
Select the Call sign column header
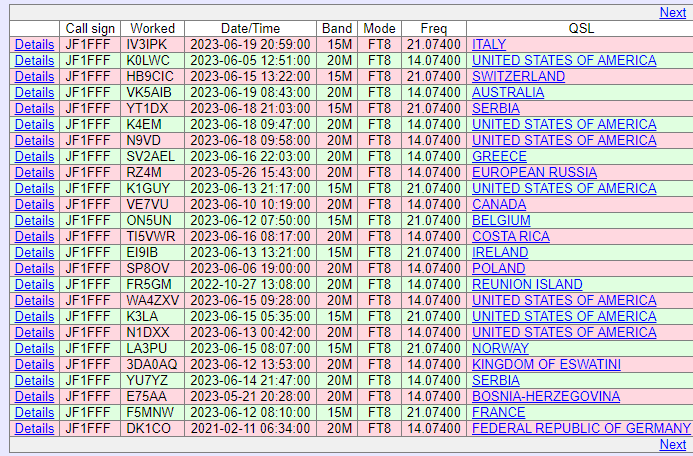tap(90, 29)
